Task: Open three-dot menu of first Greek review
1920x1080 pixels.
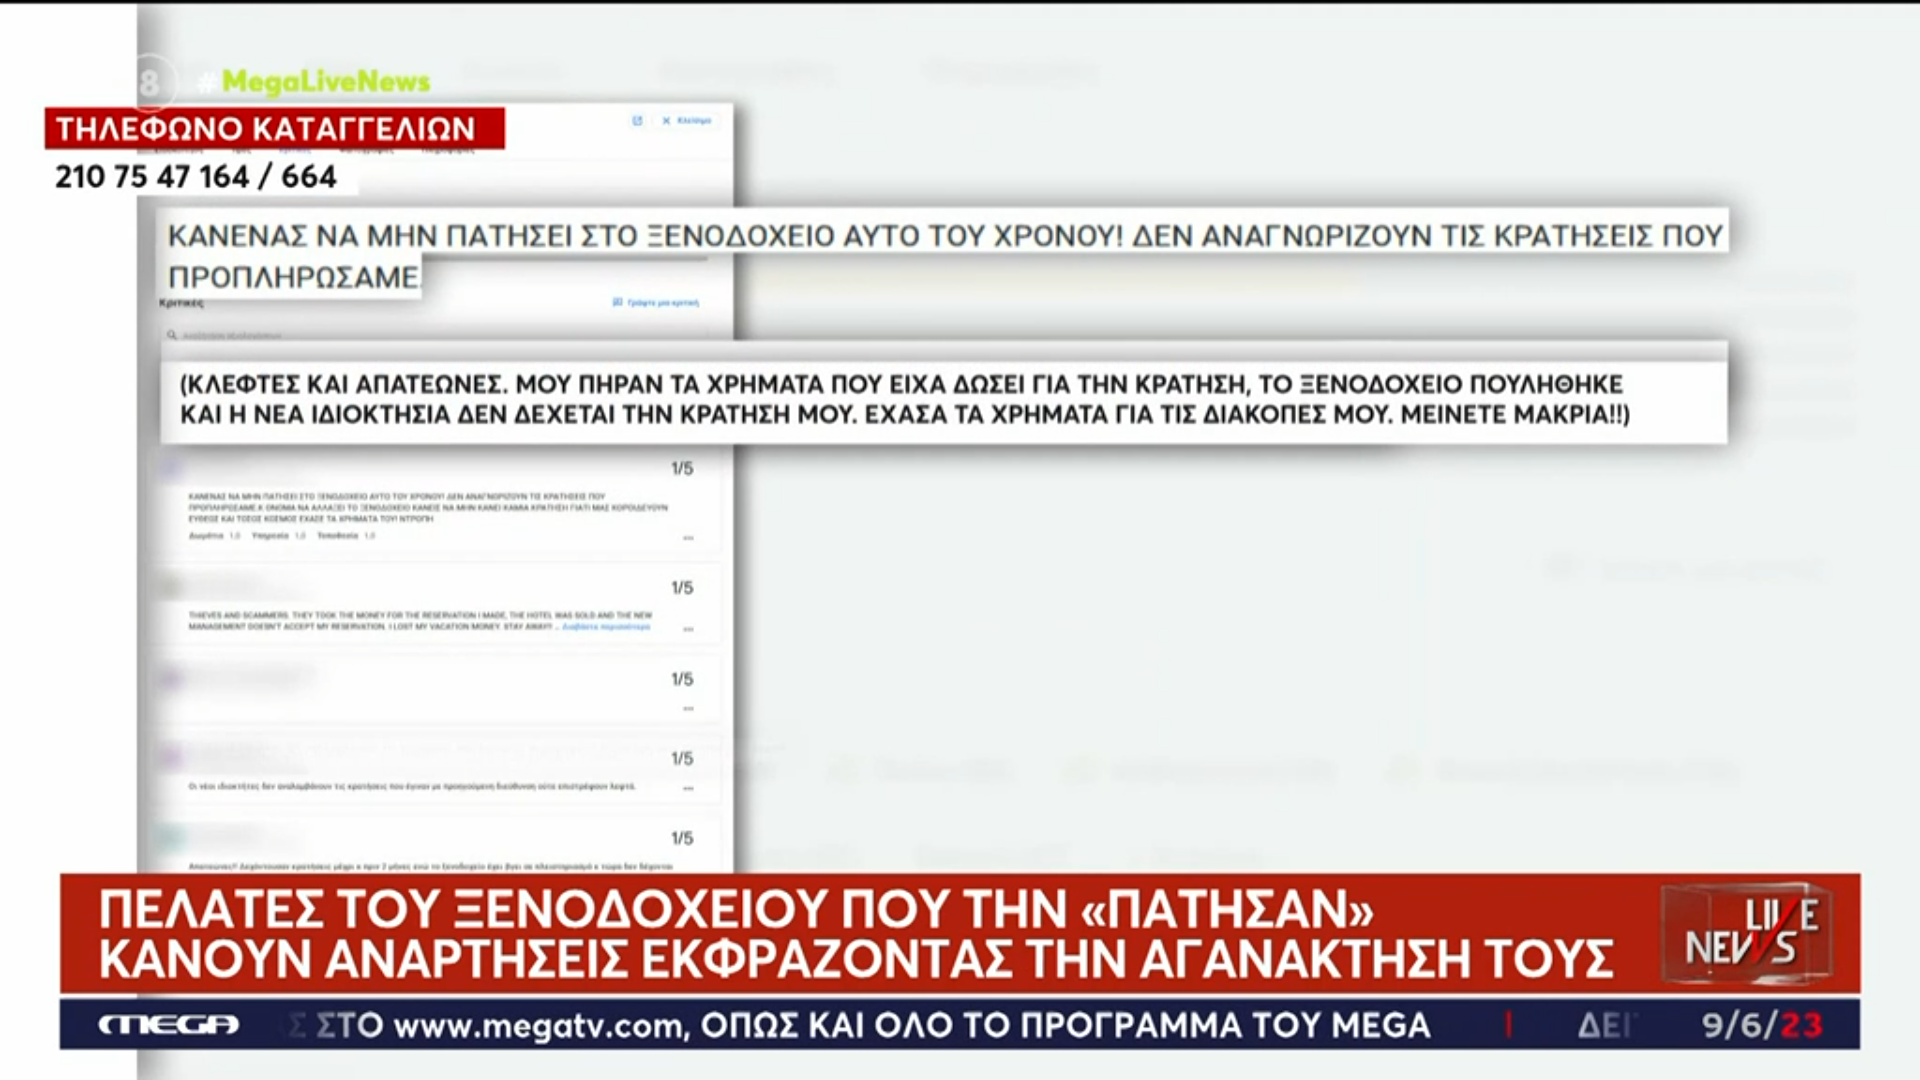Action: (x=688, y=538)
